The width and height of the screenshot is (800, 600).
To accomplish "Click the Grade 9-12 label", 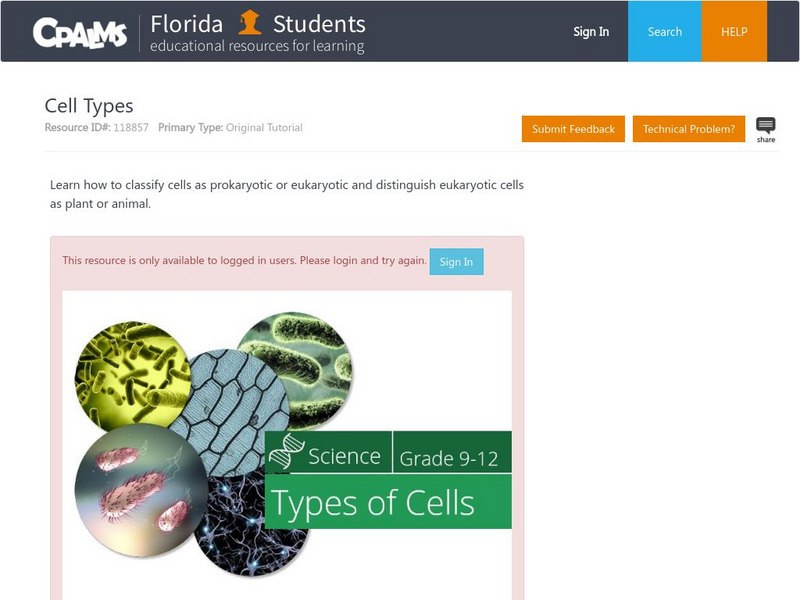I will click(x=450, y=456).
